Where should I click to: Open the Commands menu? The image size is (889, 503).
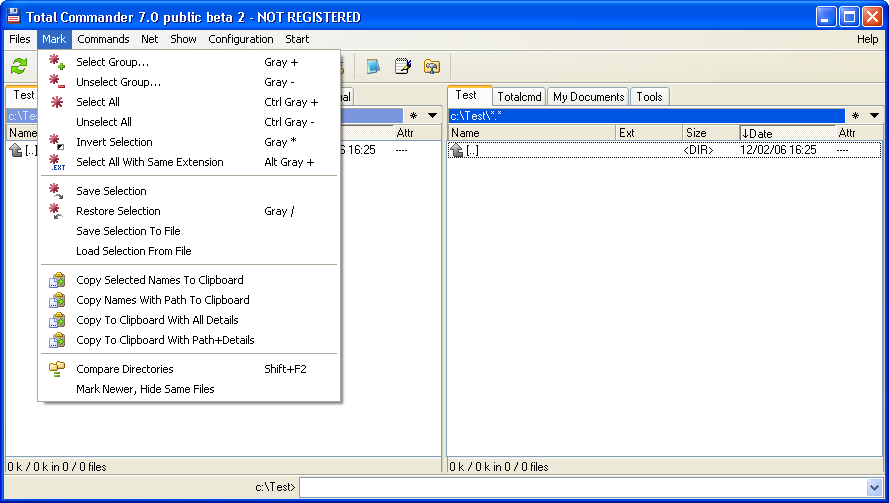pyautogui.click(x=103, y=39)
